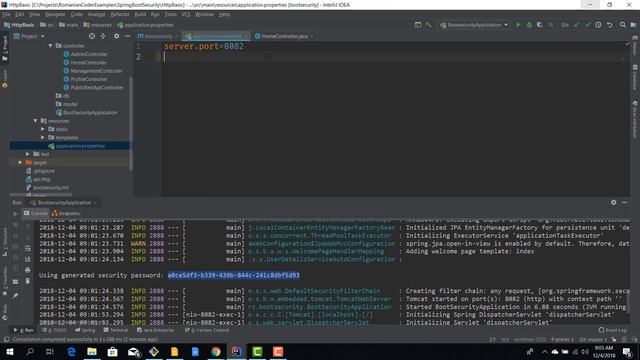Click the resources breadcrumb in the navigation bar
The height and width of the screenshot is (360, 640).
pos(98,25)
